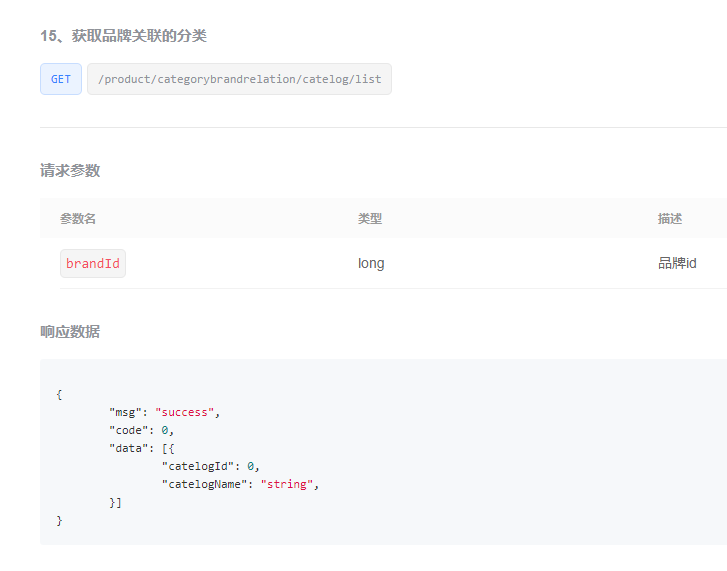
Task: Click the '品牌id' description cell
Action: pyautogui.click(x=677, y=263)
